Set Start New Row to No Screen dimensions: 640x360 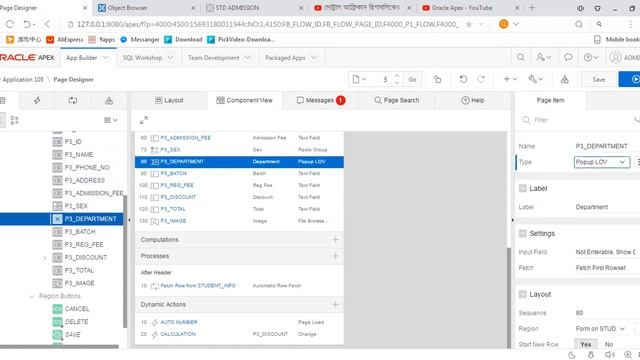tap(609, 344)
